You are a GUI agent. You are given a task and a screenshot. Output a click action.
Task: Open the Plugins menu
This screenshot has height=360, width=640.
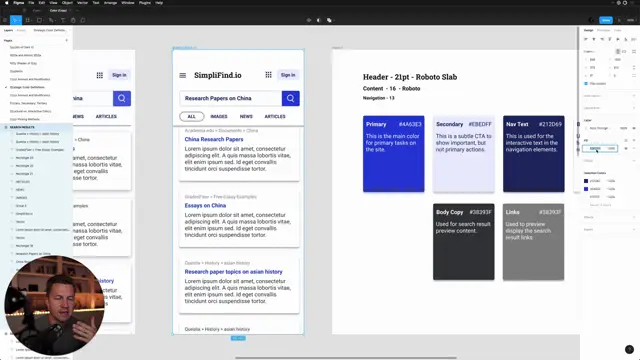coord(145,3)
